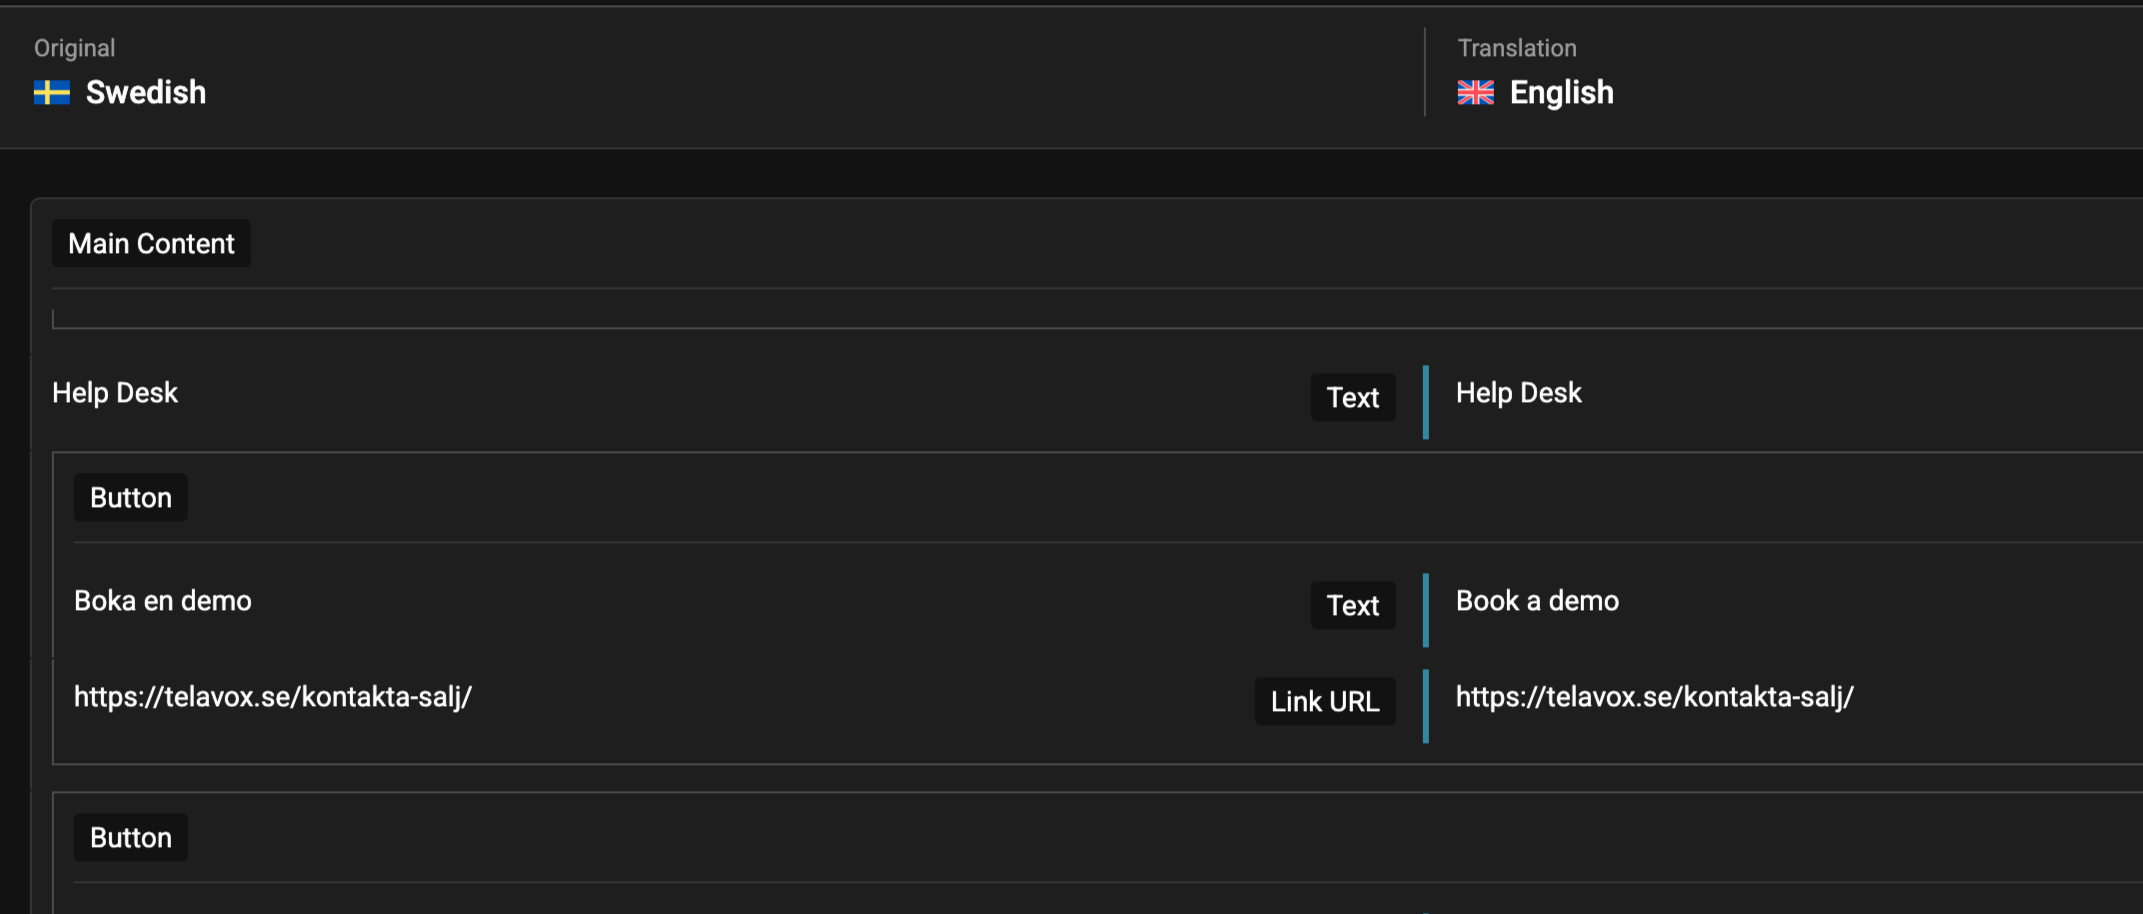The image size is (2143, 914).
Task: Click the original telavox URL in Swedish column
Action: [x=273, y=697]
